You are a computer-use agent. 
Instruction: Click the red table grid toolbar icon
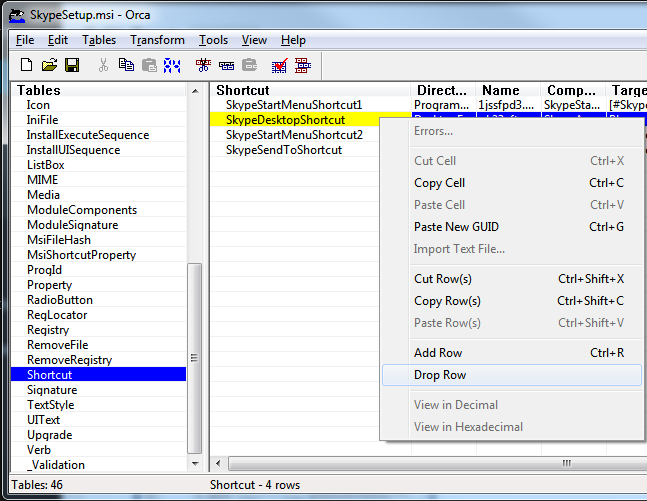(303, 65)
